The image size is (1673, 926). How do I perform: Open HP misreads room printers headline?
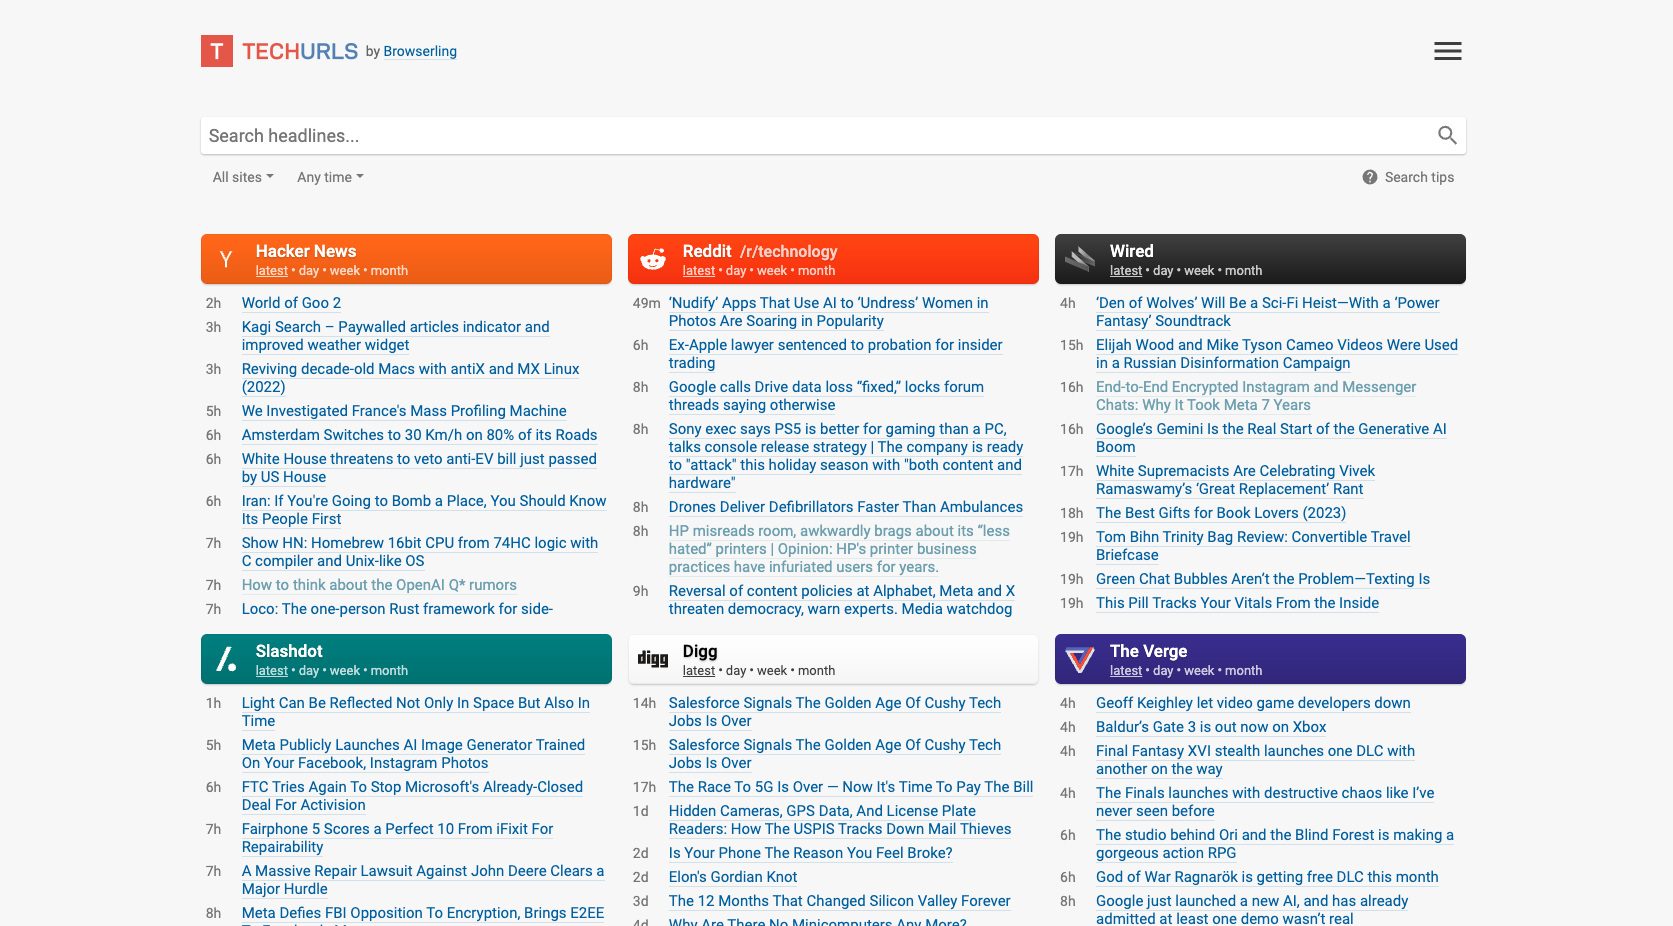pos(839,549)
